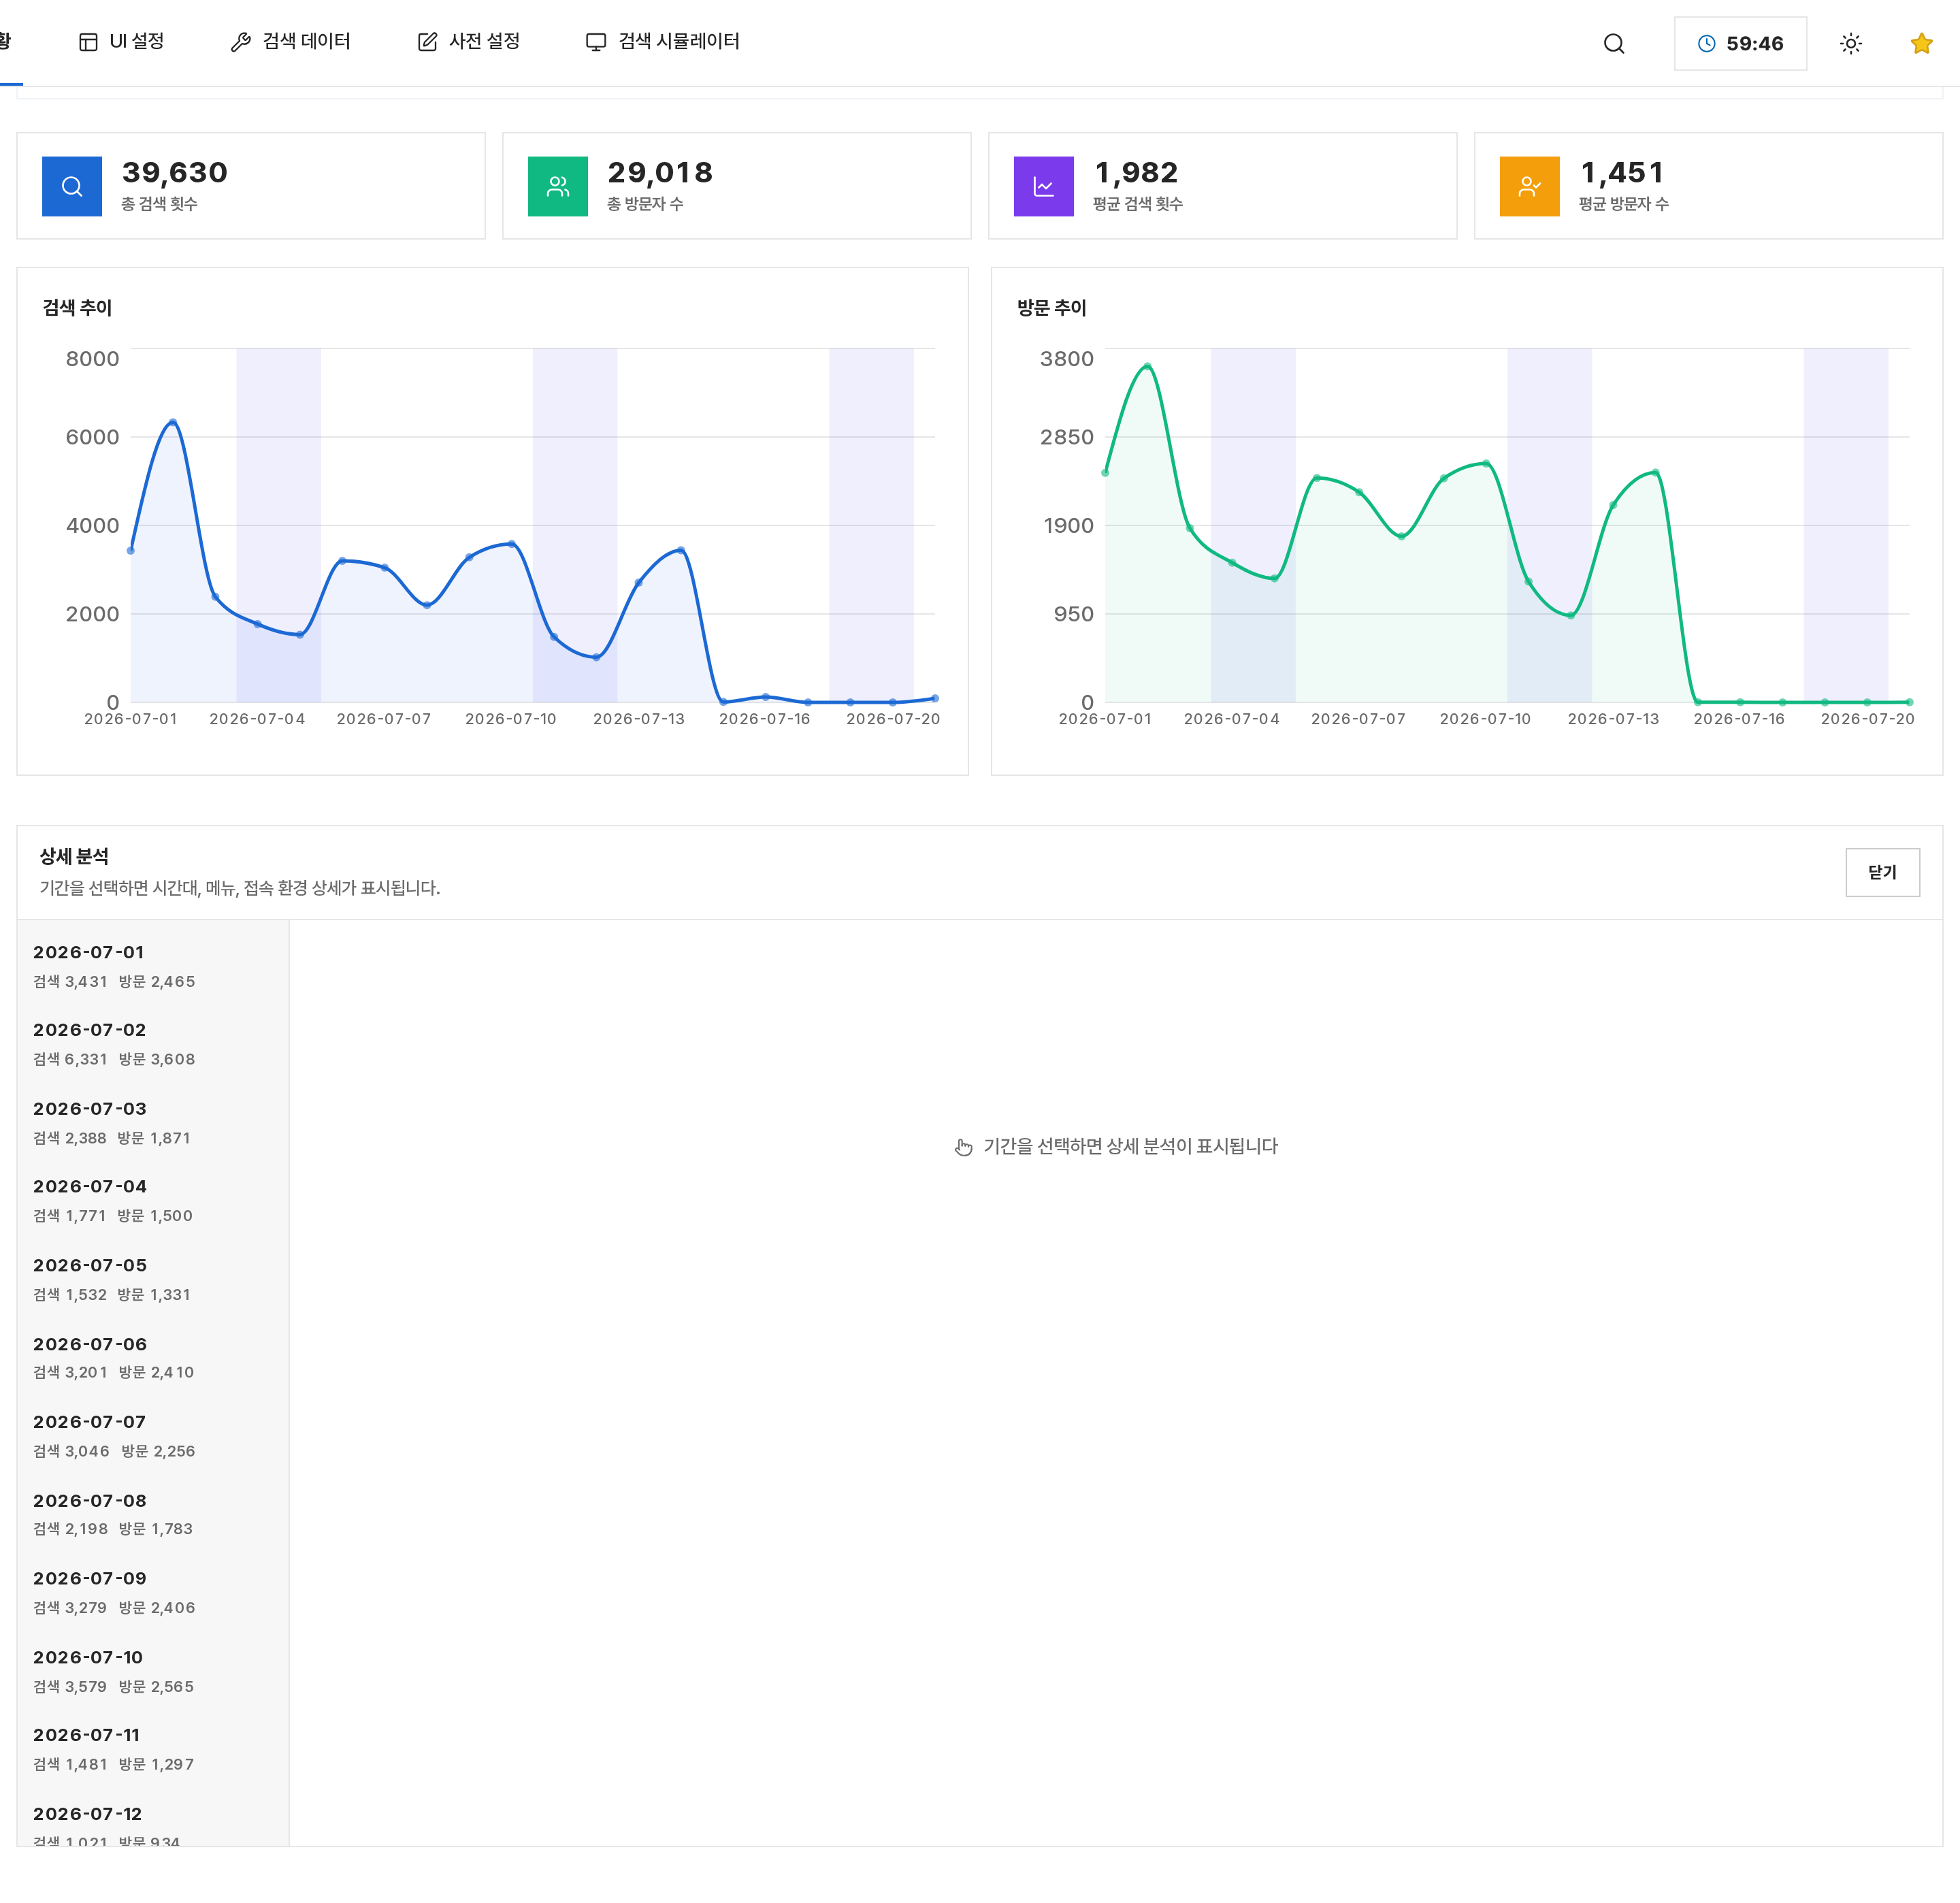The height and width of the screenshot is (1903, 1960).
Task: Click the 닫기 button in 상세 분석
Action: [1882, 872]
